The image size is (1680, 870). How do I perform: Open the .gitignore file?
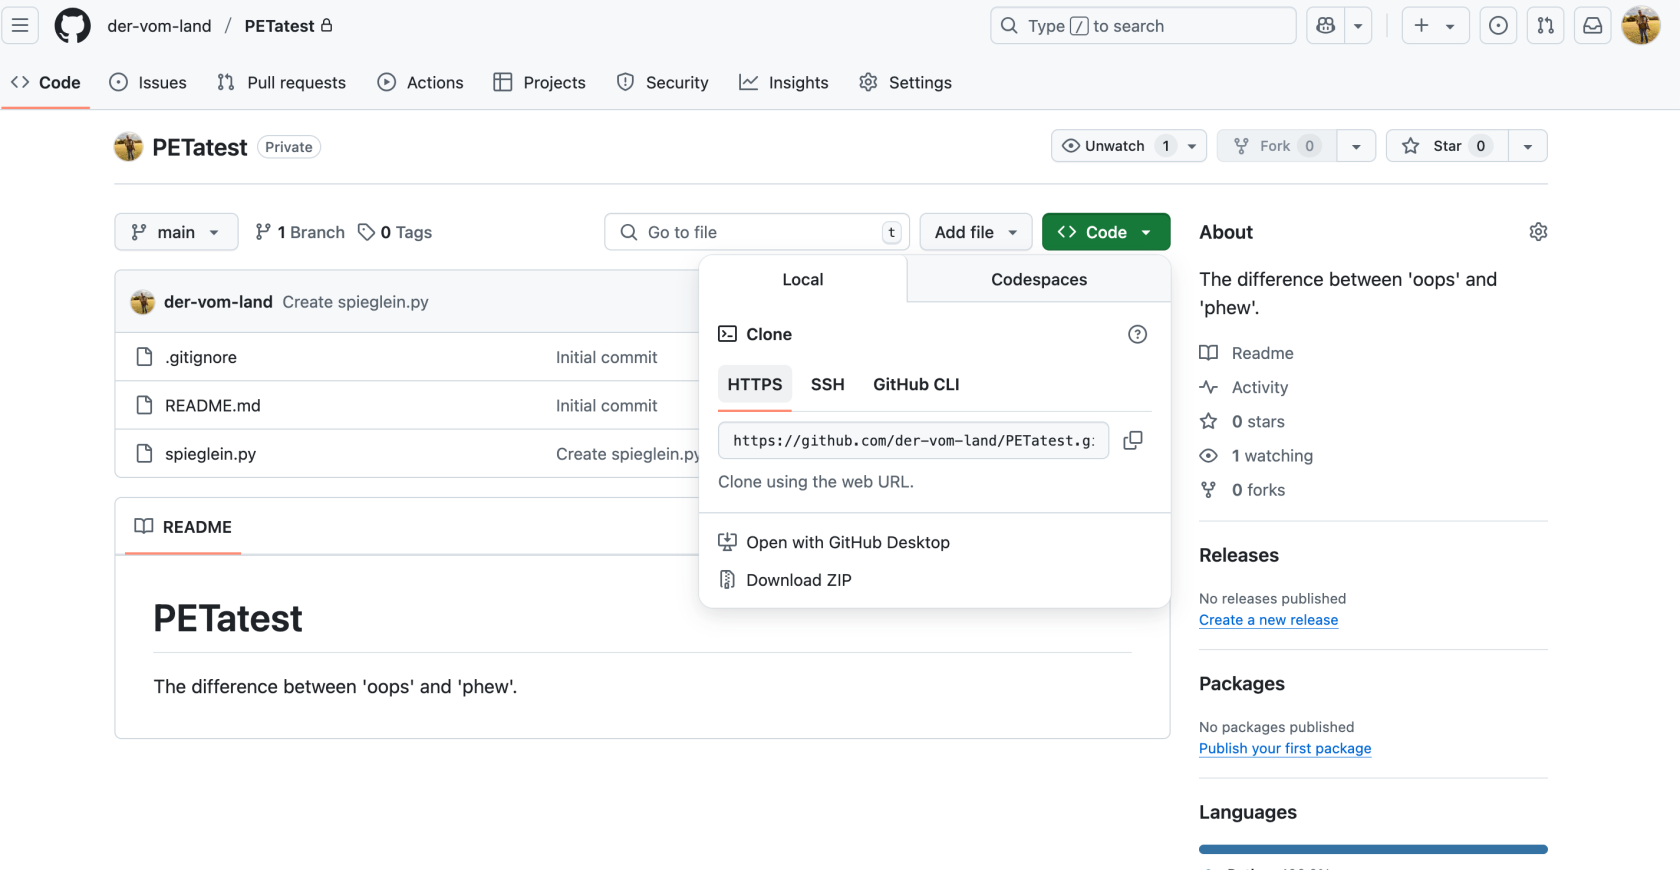(201, 357)
